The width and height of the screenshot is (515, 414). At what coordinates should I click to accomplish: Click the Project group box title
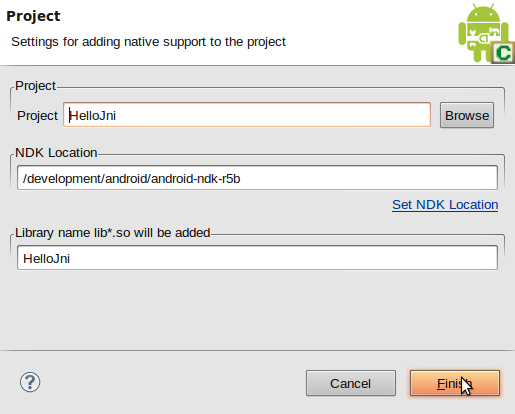[35, 86]
